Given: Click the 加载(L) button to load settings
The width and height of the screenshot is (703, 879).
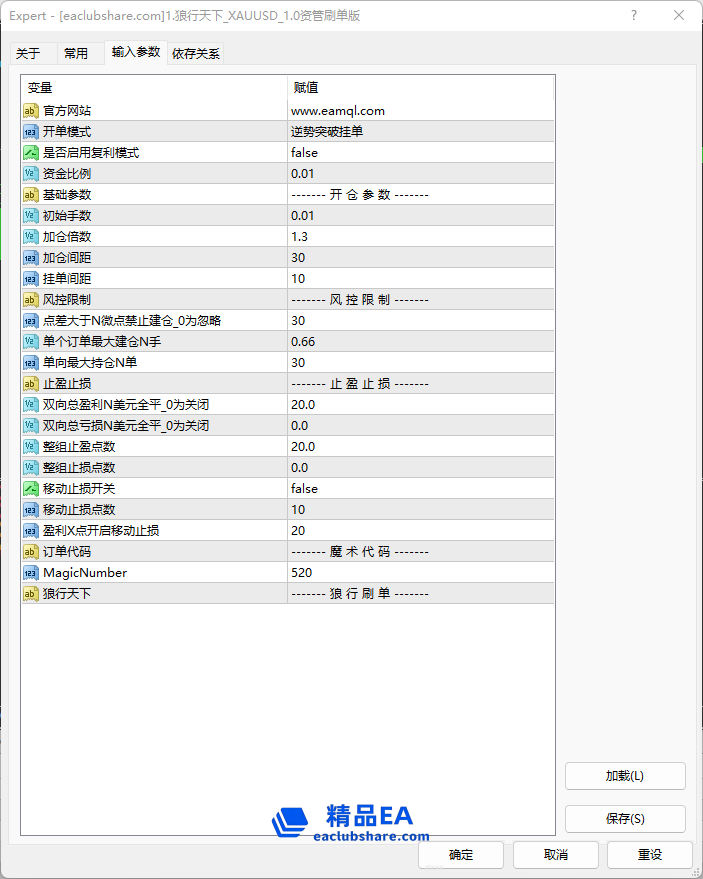Looking at the screenshot, I should [625, 776].
